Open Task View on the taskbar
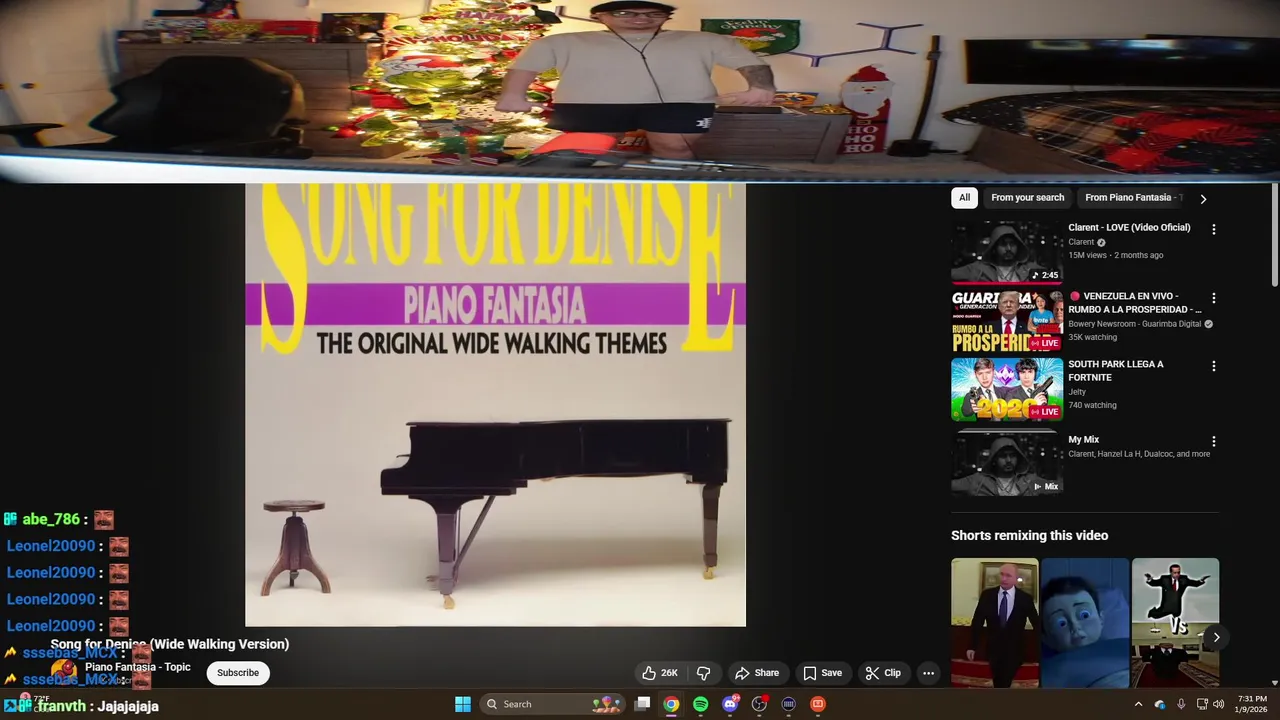Screen dimensions: 1280x720 pos(643,704)
